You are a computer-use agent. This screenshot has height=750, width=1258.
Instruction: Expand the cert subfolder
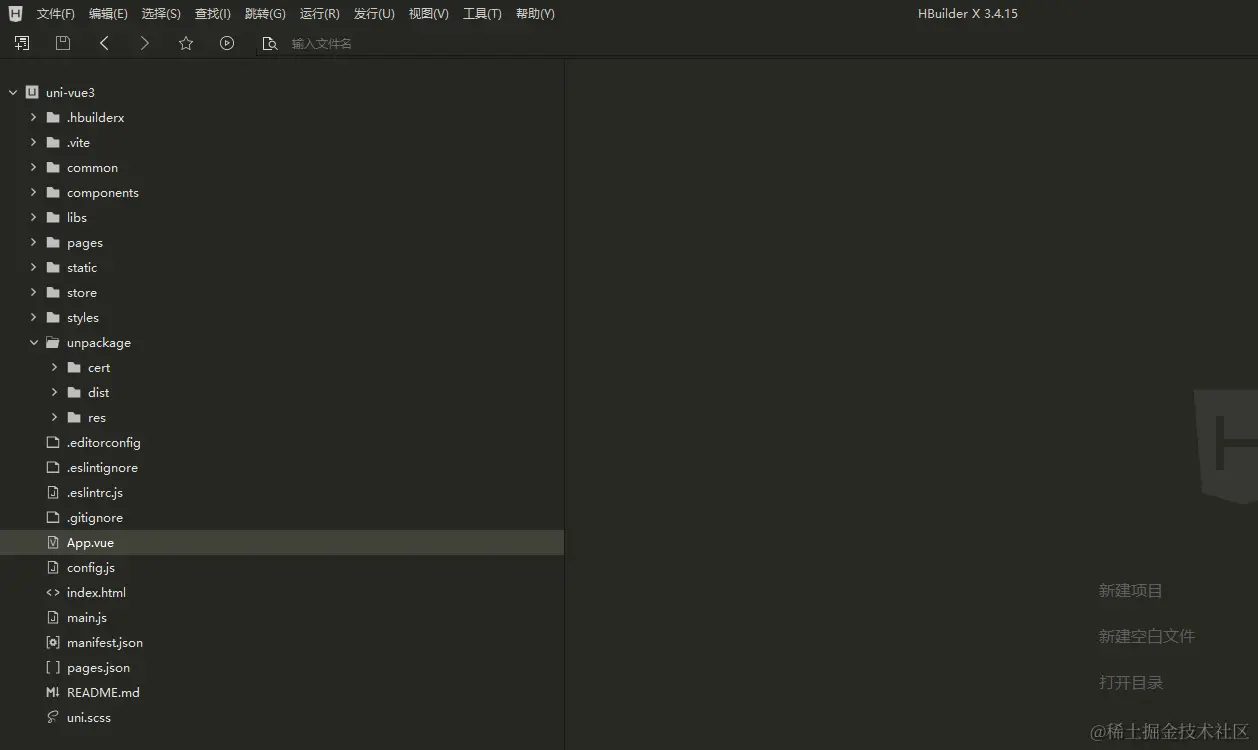tap(54, 367)
